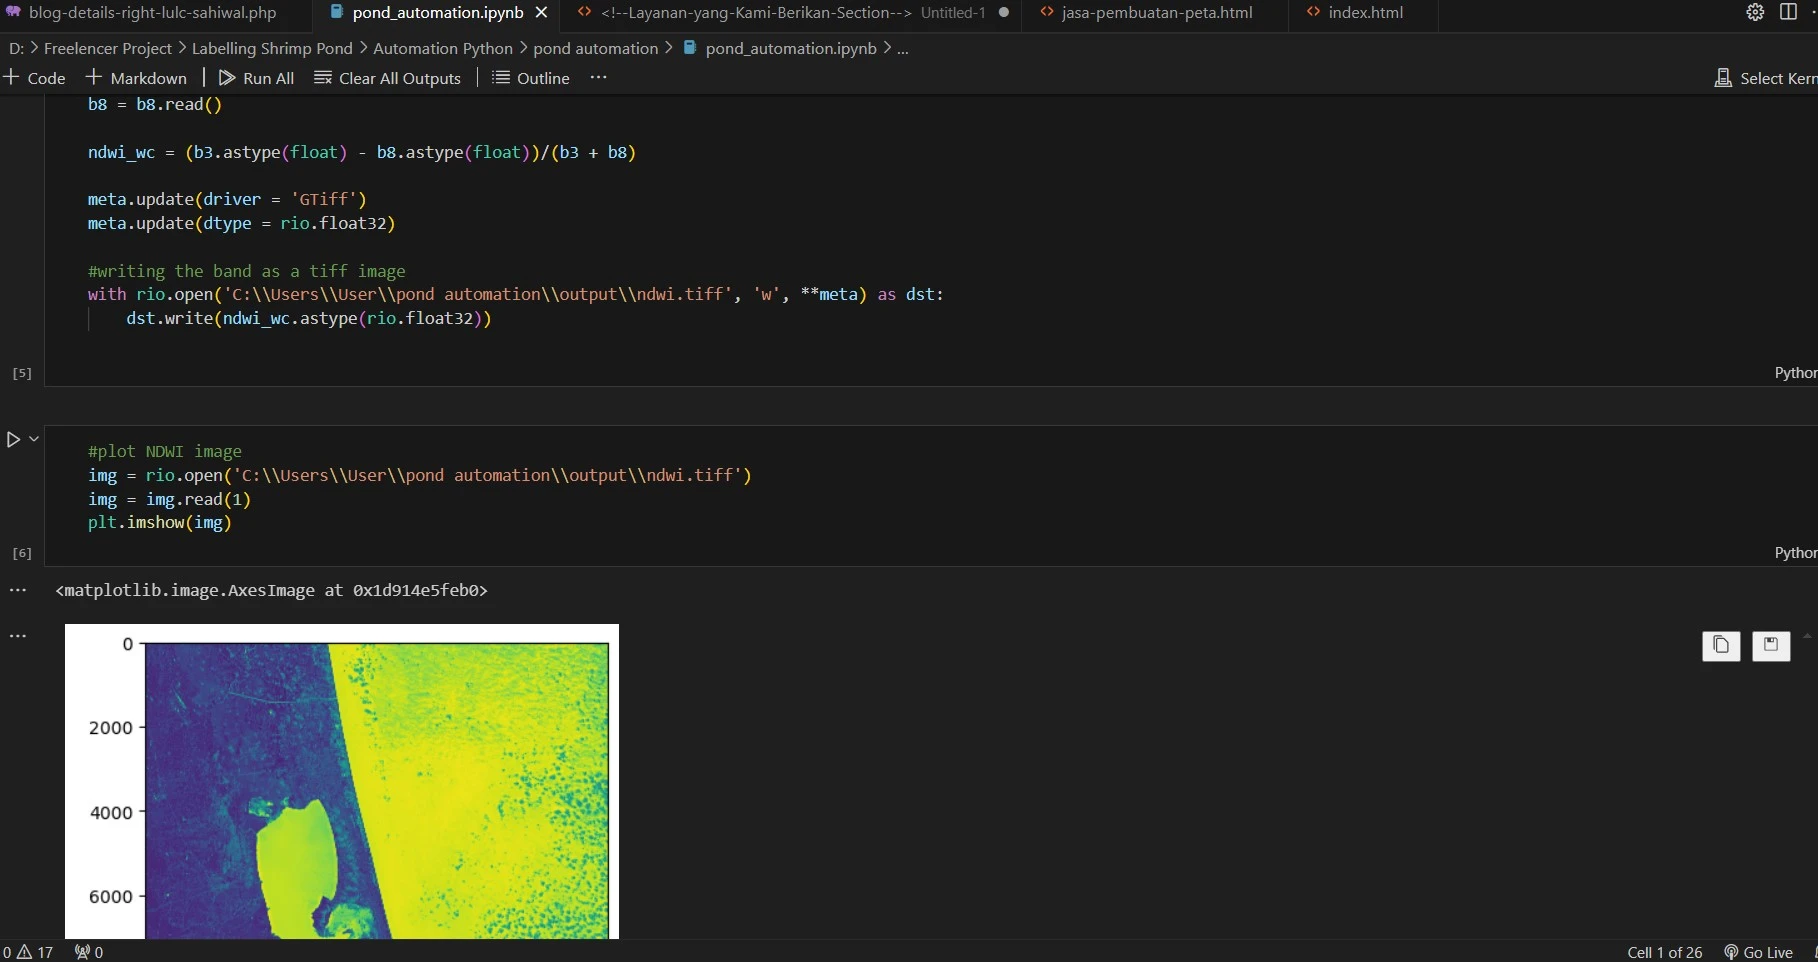Run All notebook cells

pyautogui.click(x=256, y=77)
